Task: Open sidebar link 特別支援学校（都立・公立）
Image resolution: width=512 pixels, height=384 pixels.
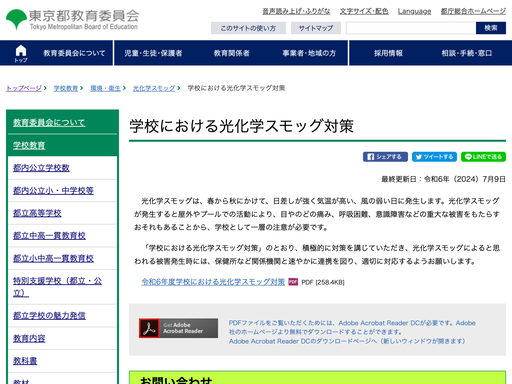Action: [x=57, y=287]
